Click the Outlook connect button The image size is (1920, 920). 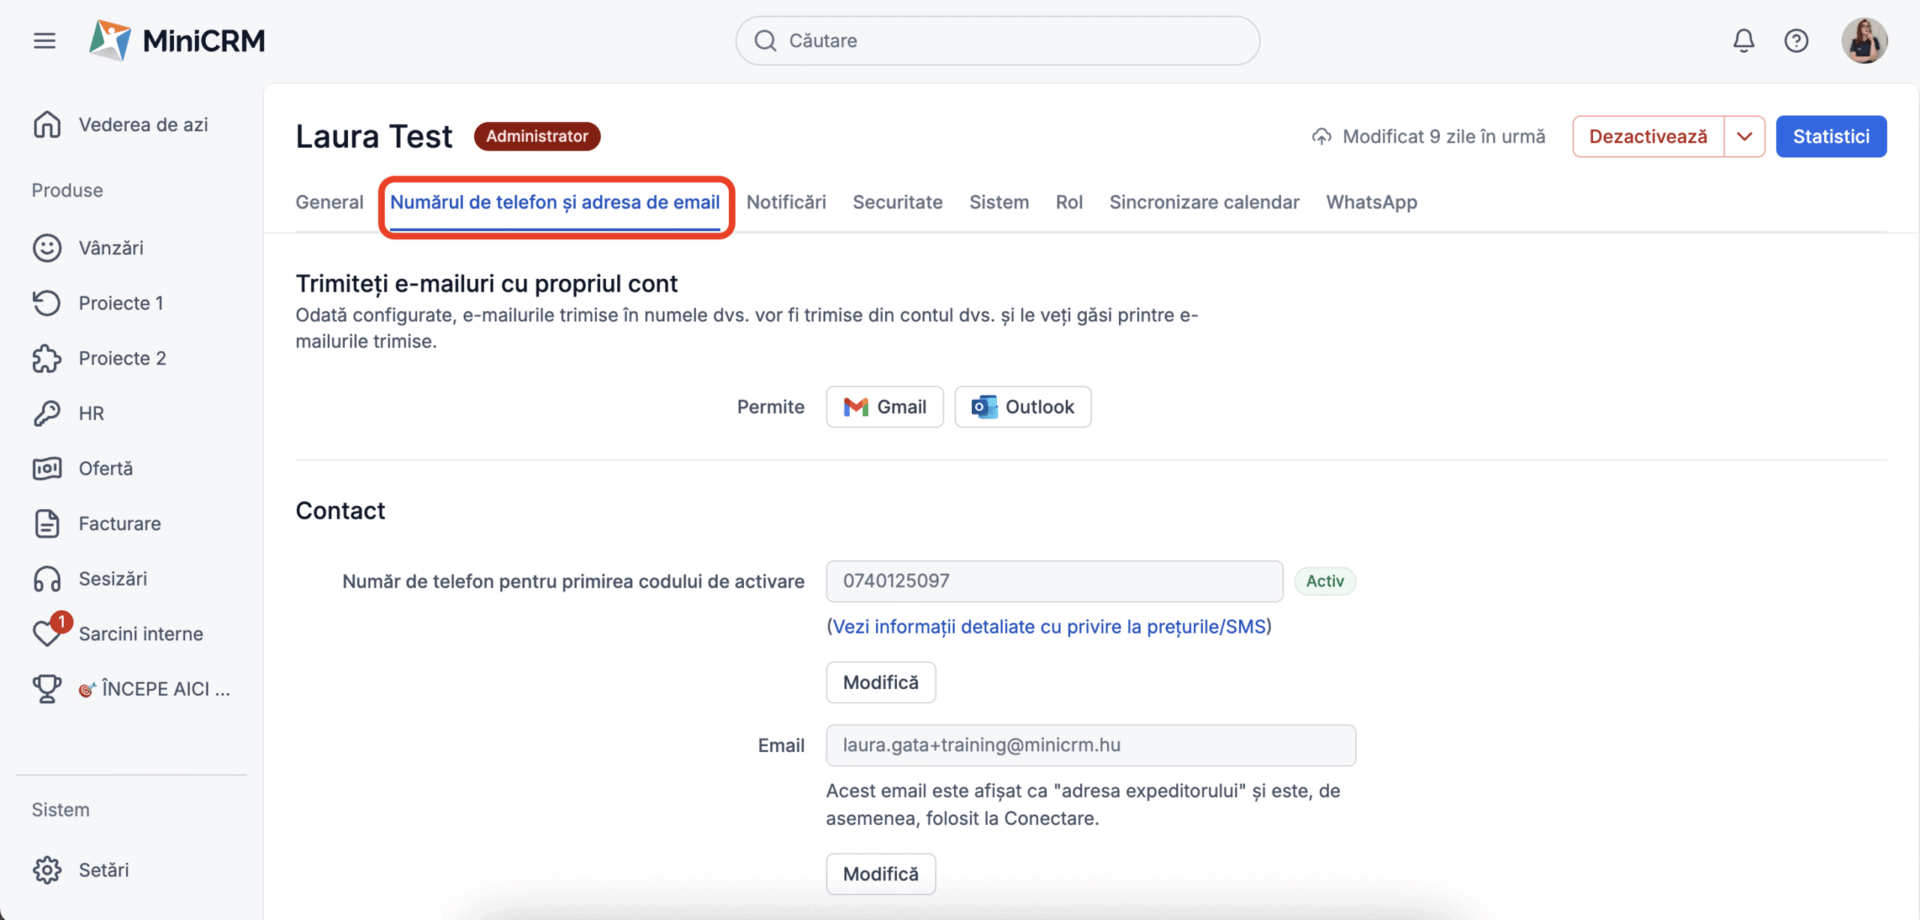[1022, 407]
